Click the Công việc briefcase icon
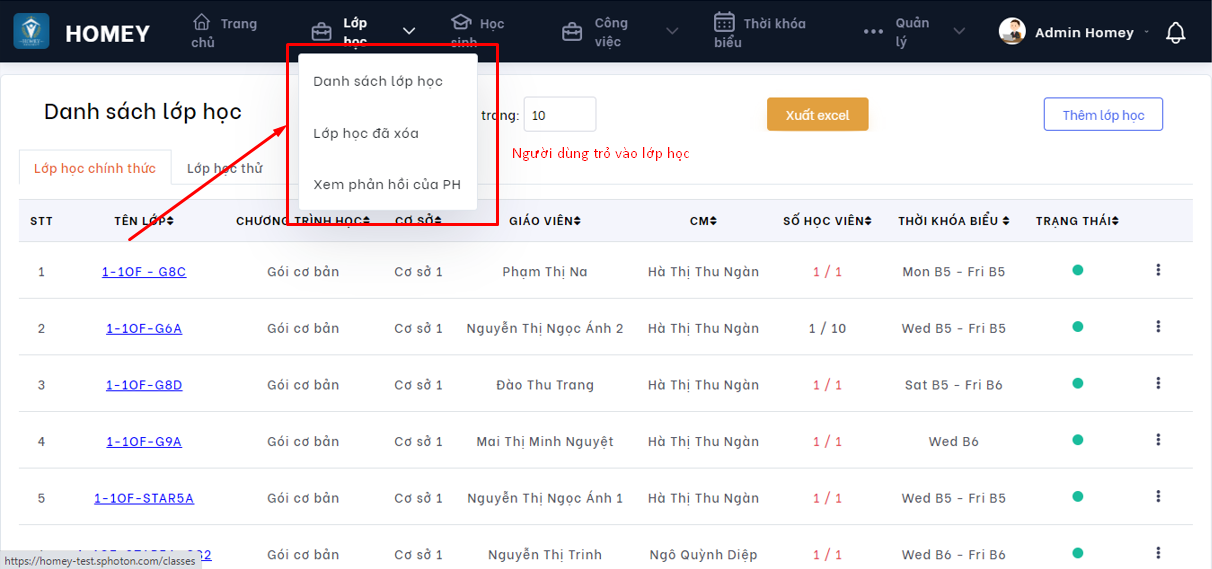 click(x=572, y=32)
